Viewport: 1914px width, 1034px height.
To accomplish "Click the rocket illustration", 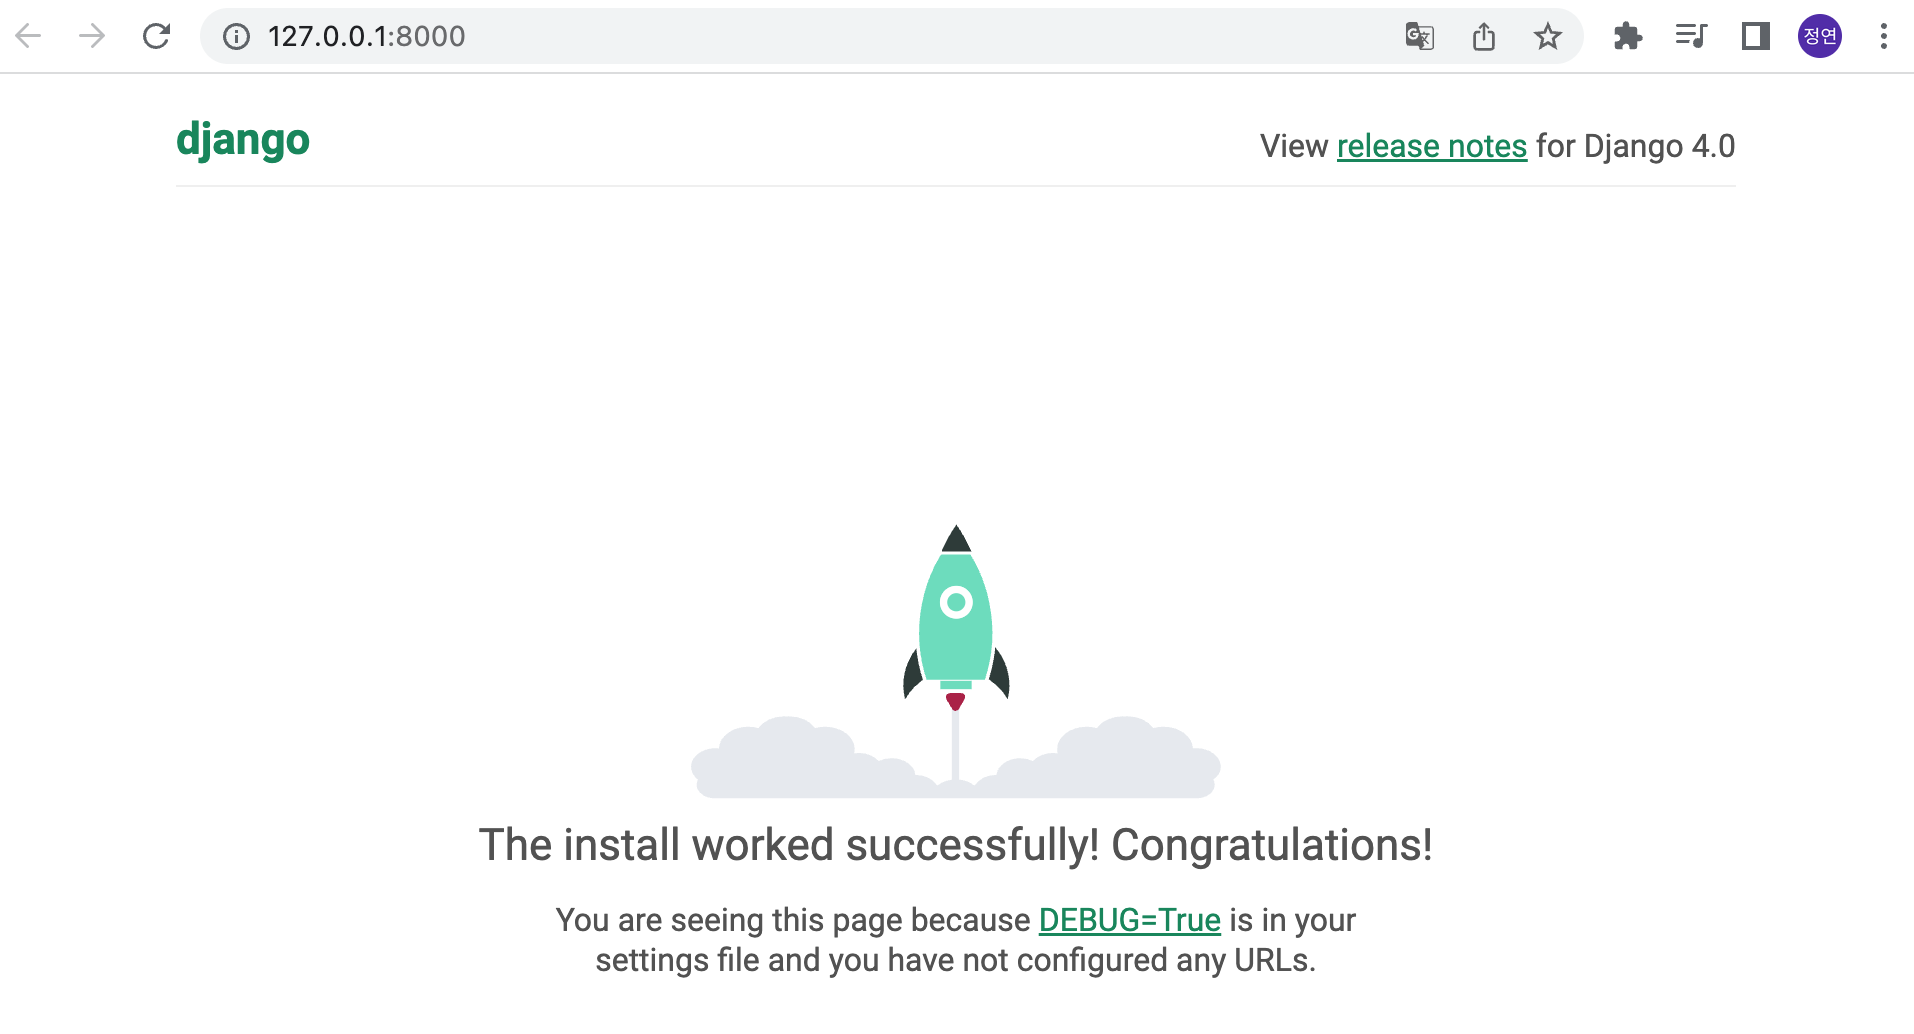I will click(x=956, y=660).
